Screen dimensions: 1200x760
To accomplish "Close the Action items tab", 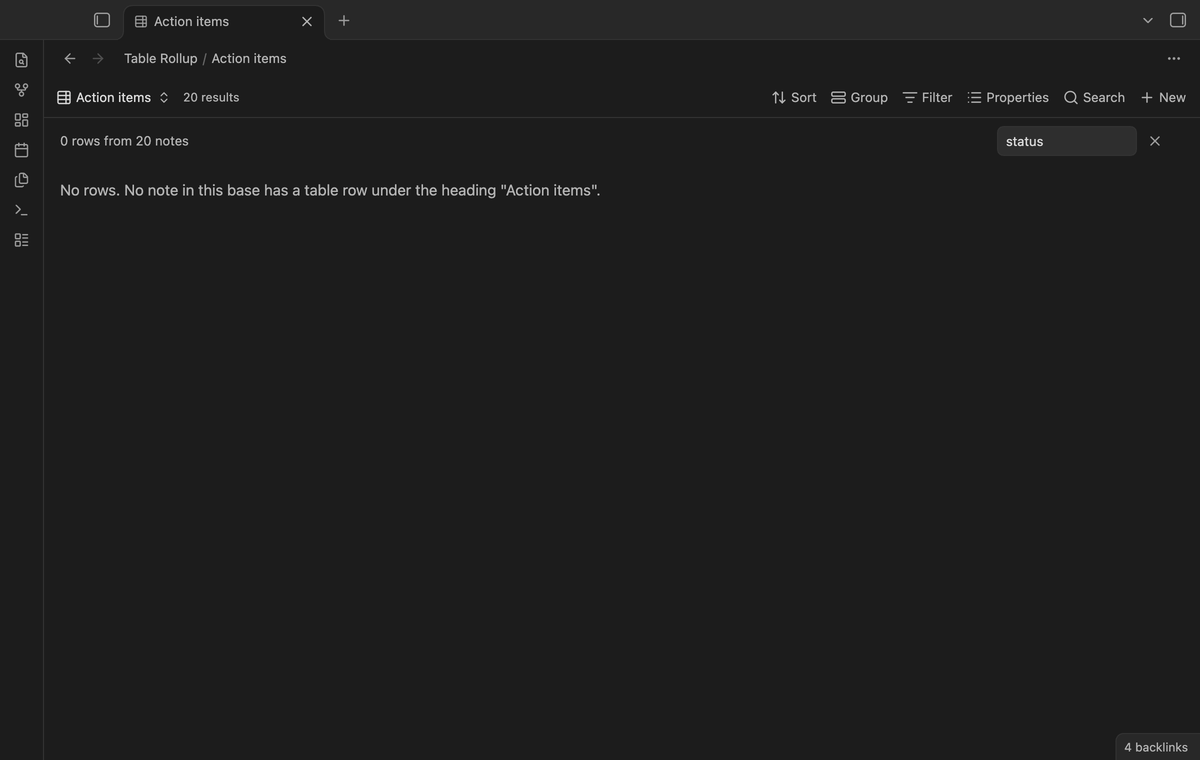I will (307, 21).
